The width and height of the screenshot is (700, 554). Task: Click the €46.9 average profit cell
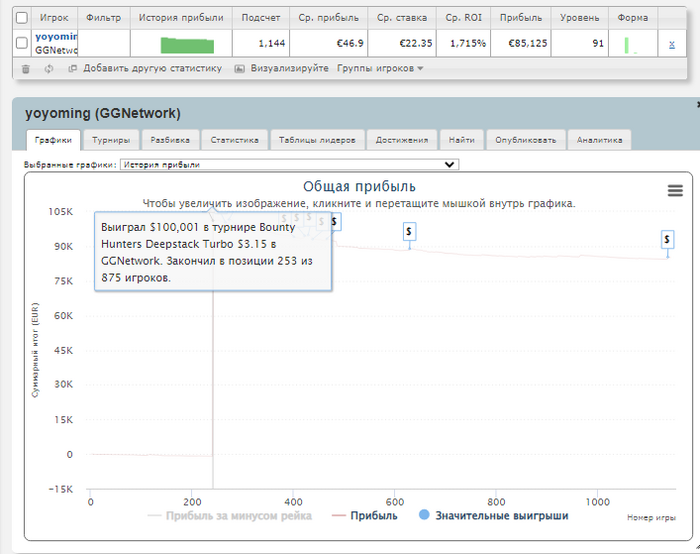329,43
